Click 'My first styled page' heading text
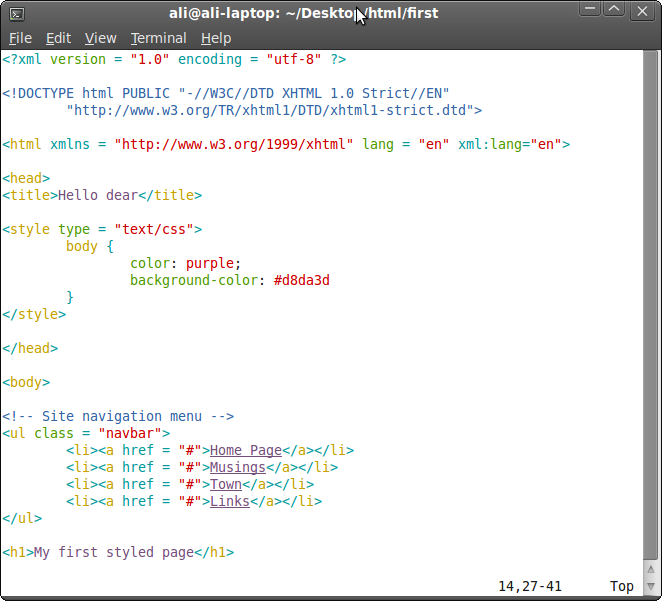 point(114,552)
